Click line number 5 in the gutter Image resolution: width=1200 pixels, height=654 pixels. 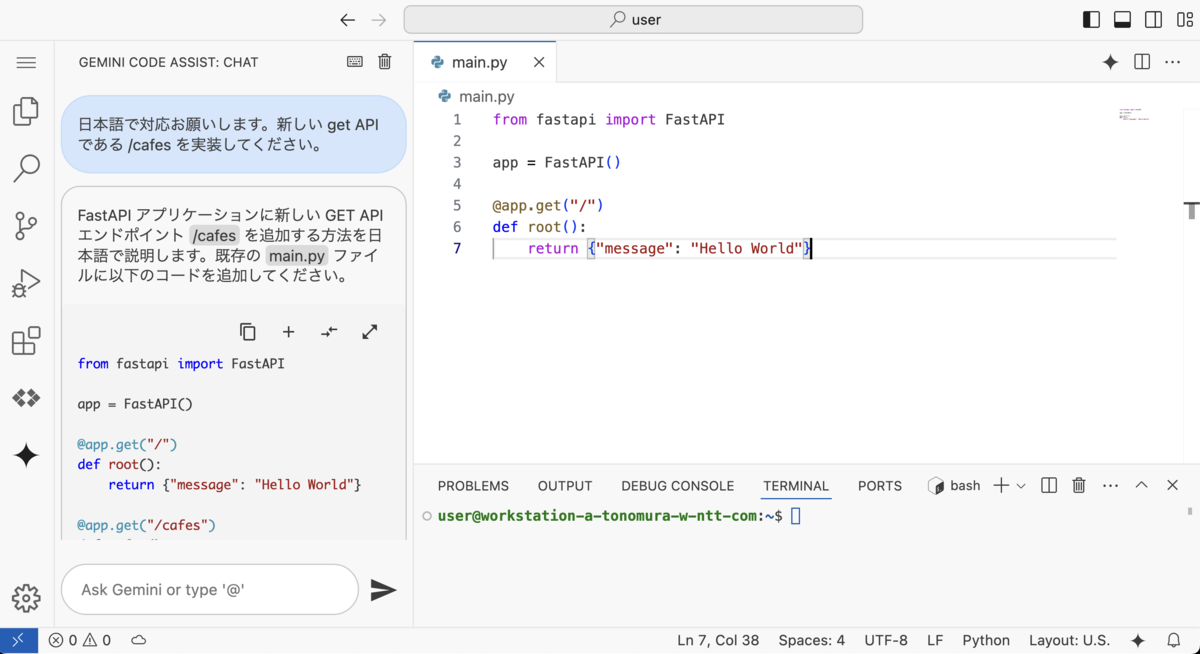tap(457, 205)
